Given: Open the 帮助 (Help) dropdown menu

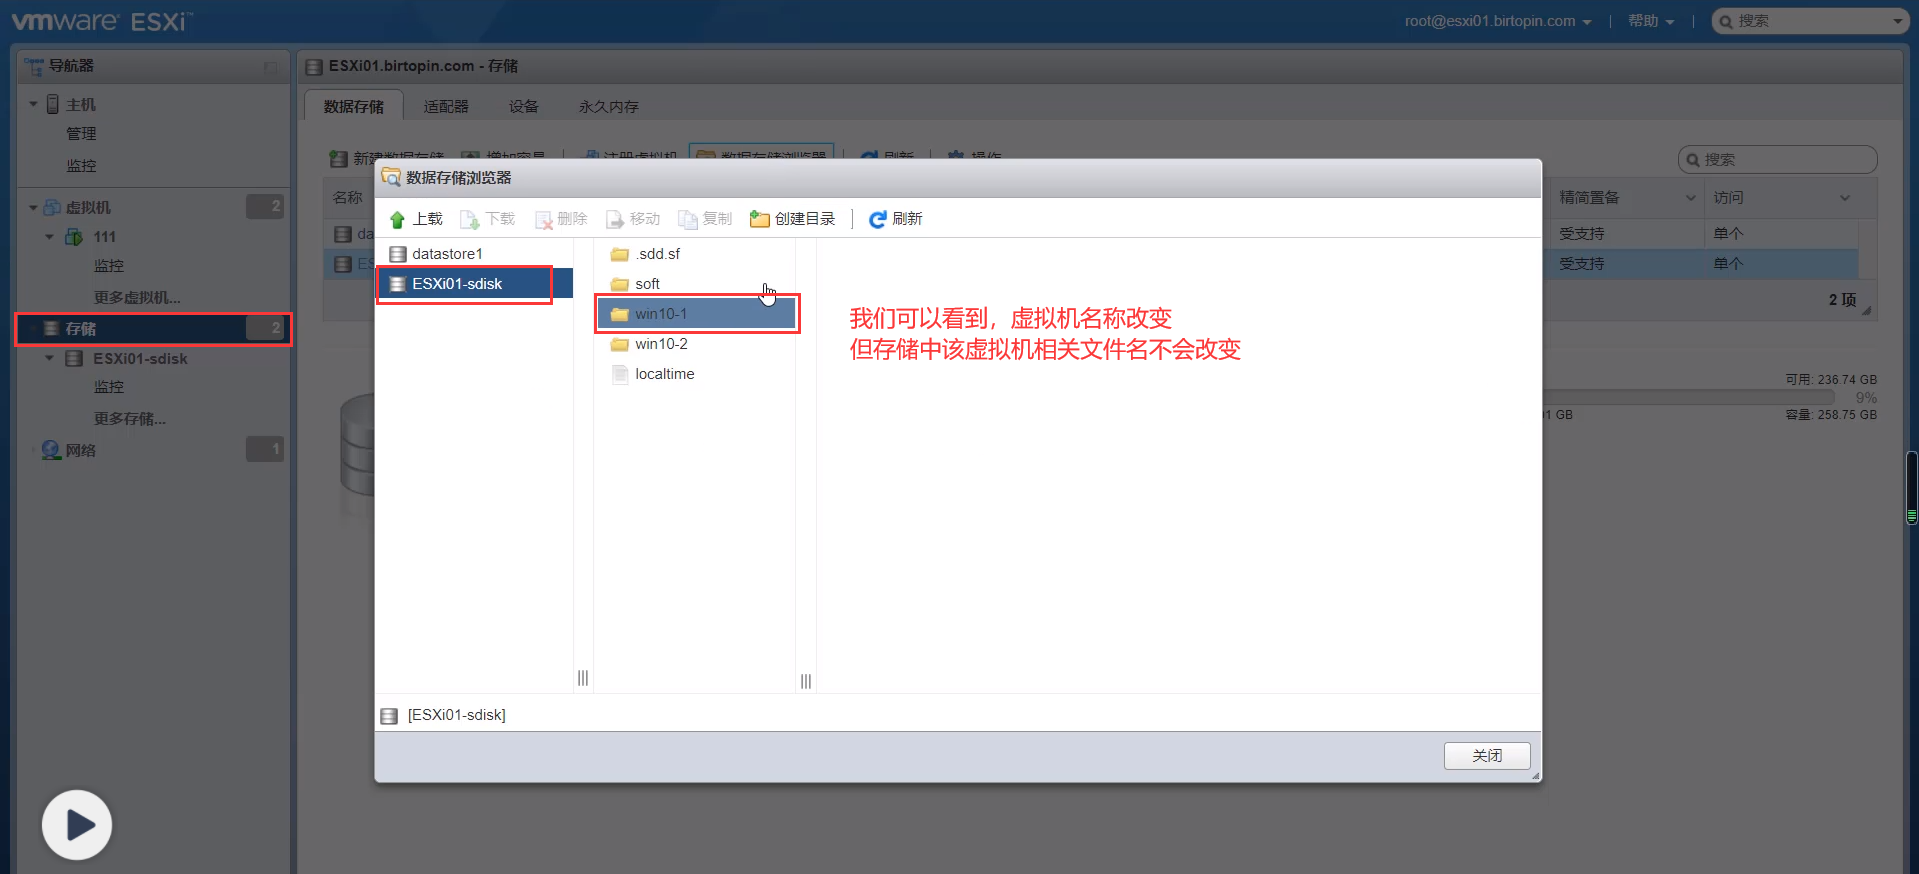Looking at the screenshot, I should pyautogui.click(x=1651, y=21).
